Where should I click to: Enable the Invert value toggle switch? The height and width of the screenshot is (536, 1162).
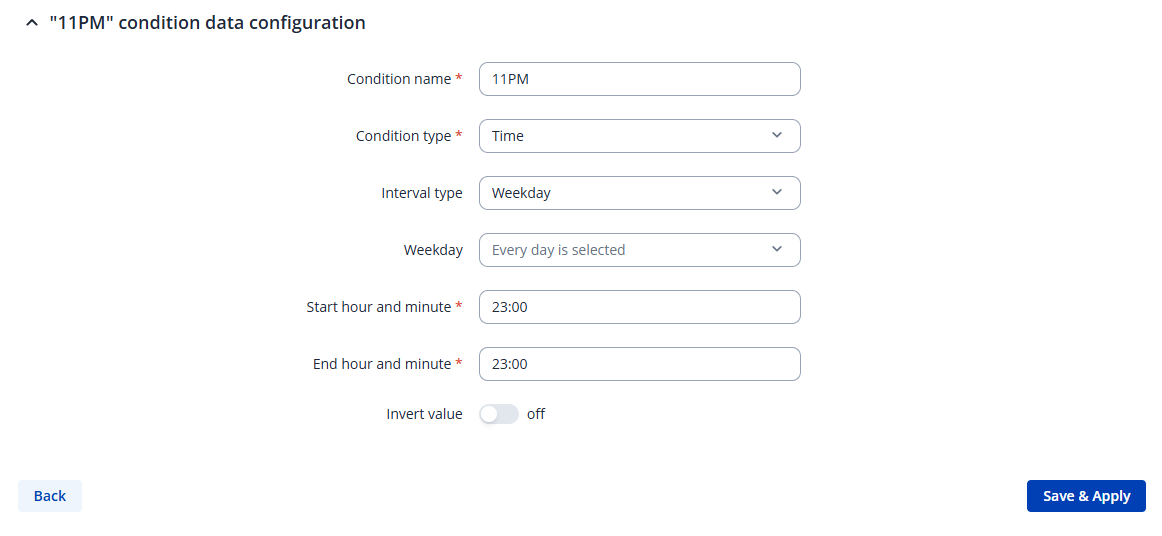[499, 414]
